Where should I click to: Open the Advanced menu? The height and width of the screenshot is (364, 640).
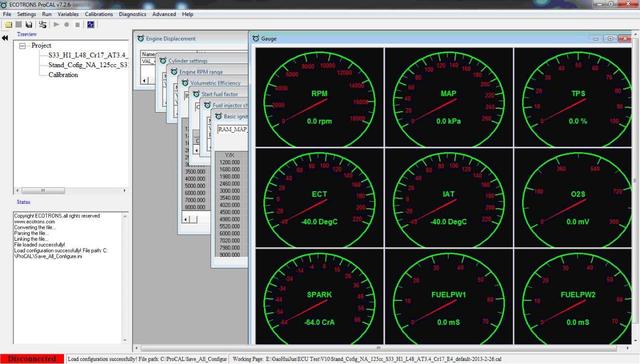pos(164,14)
